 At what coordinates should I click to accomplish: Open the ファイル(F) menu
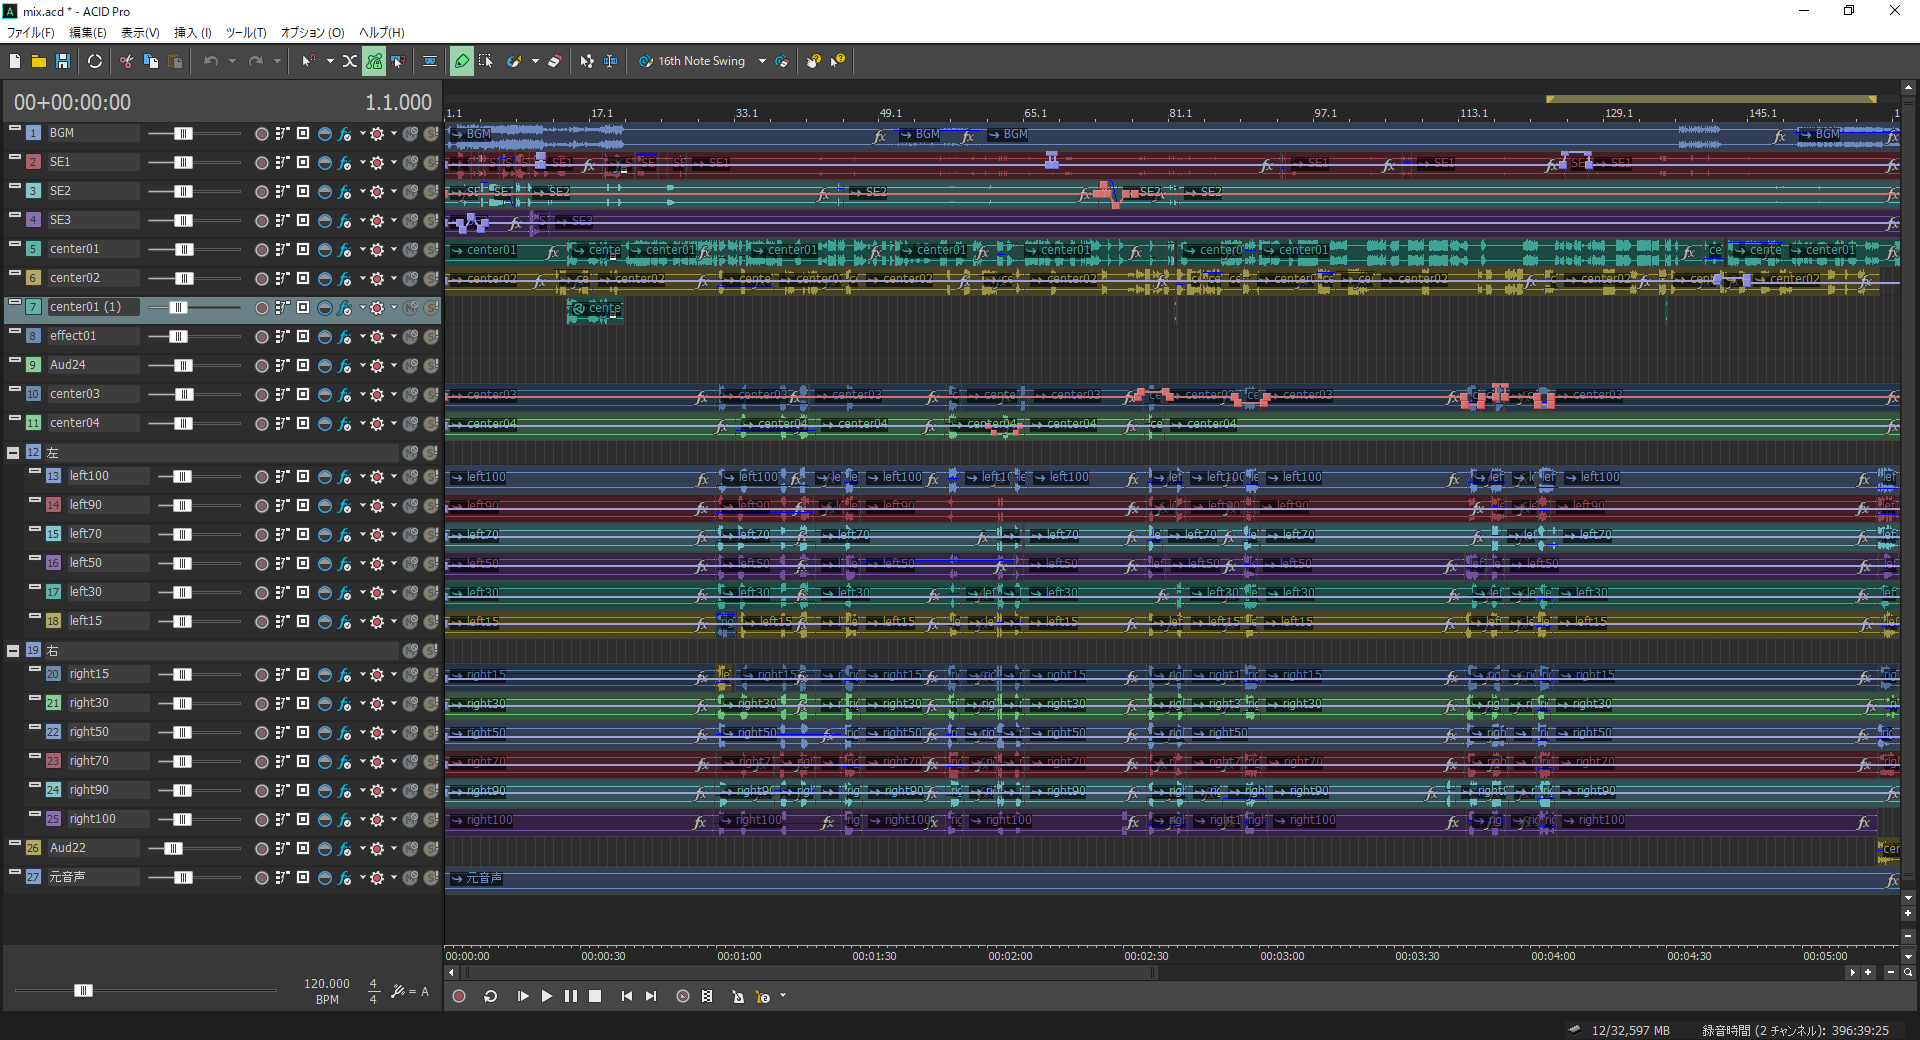pos(30,33)
